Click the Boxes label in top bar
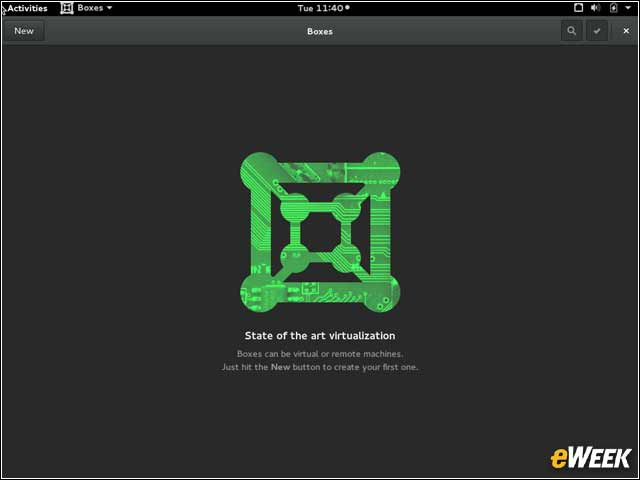Viewport: 640px width, 480px height. pyautogui.click(x=90, y=8)
